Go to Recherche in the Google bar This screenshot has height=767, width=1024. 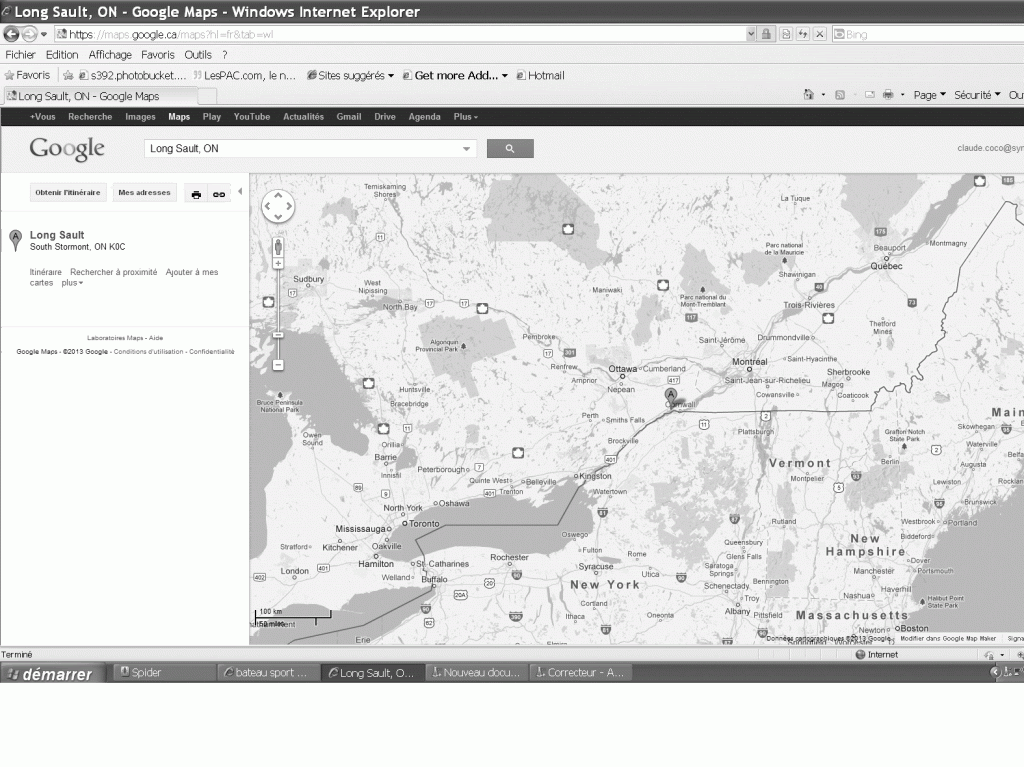pos(90,117)
